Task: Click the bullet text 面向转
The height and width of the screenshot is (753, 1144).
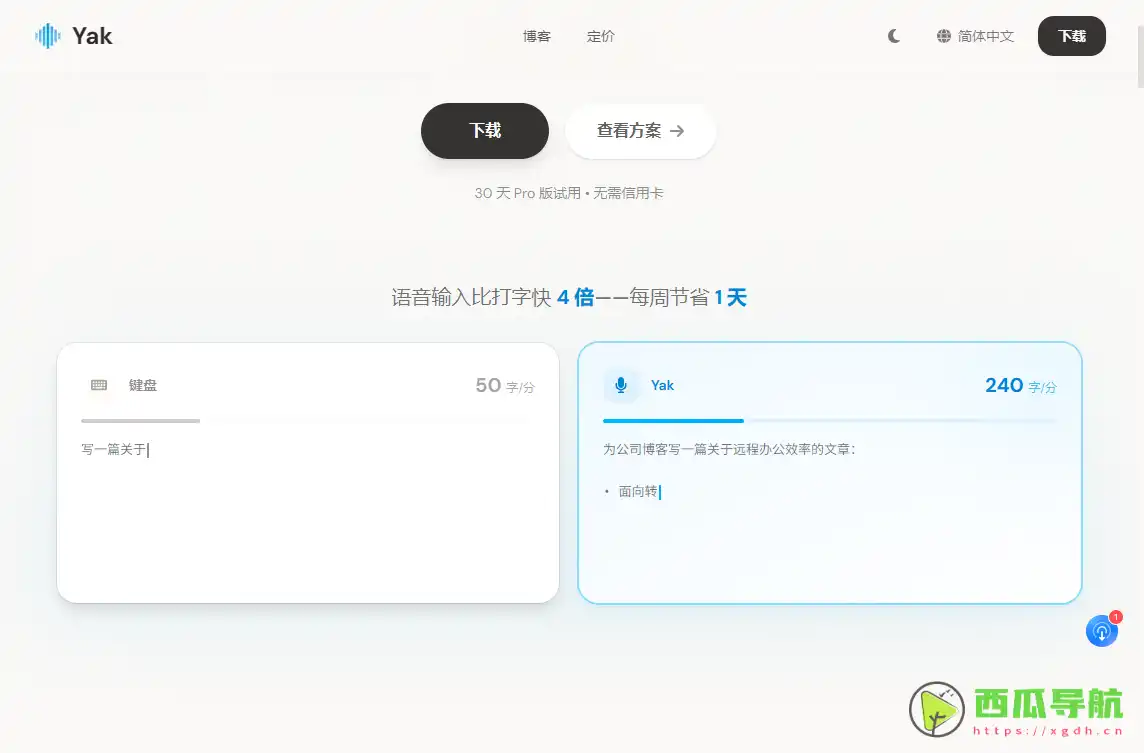Action: pos(638,492)
